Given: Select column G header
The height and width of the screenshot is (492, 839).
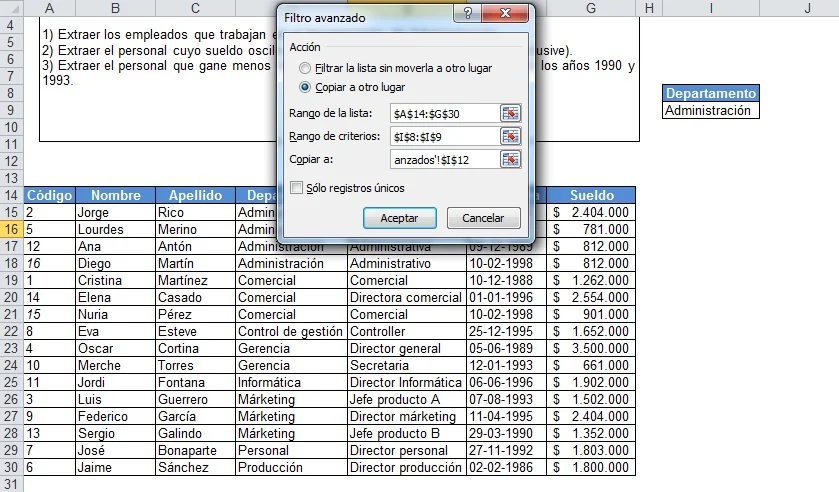Looking at the screenshot, I should coord(591,9).
